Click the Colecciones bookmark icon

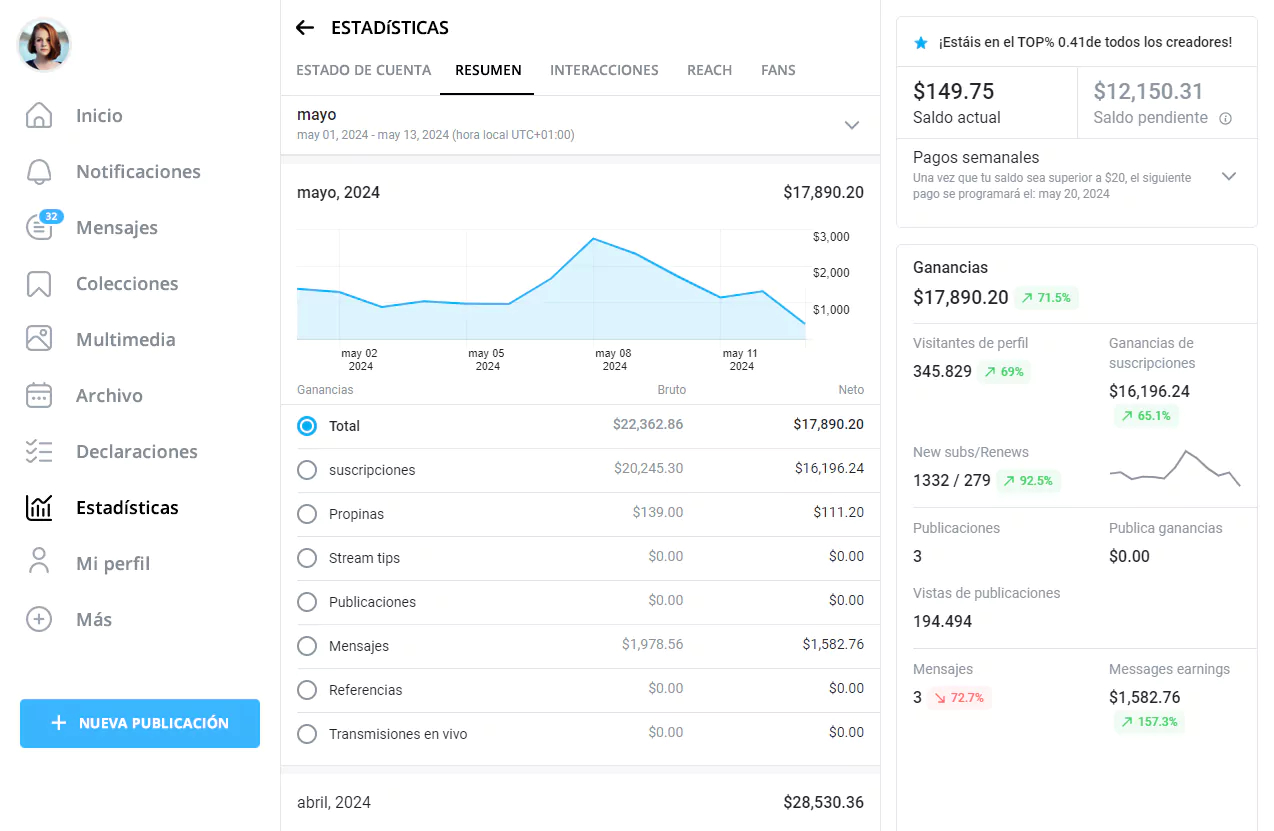pyautogui.click(x=39, y=284)
